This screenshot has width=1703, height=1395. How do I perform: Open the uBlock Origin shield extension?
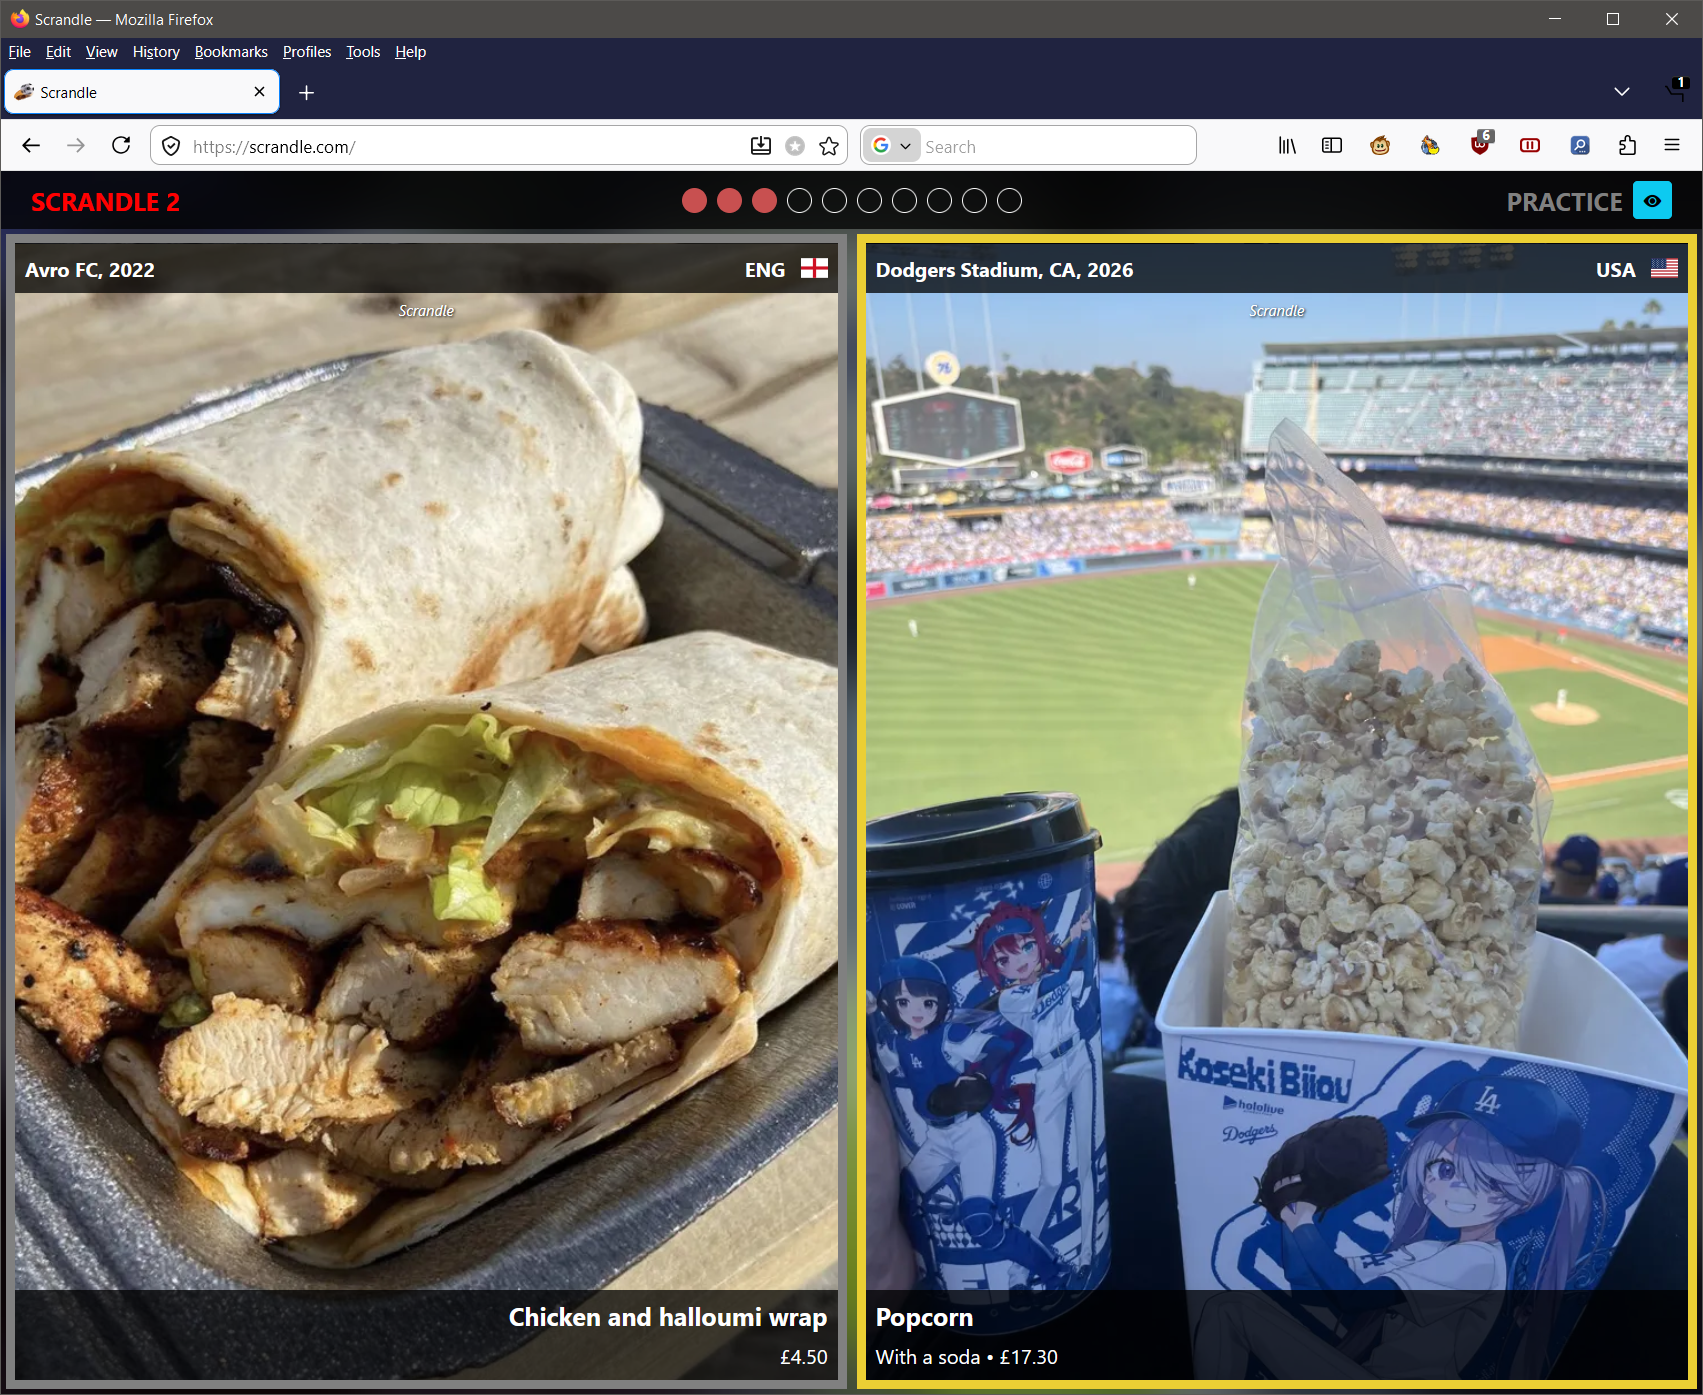1480,146
